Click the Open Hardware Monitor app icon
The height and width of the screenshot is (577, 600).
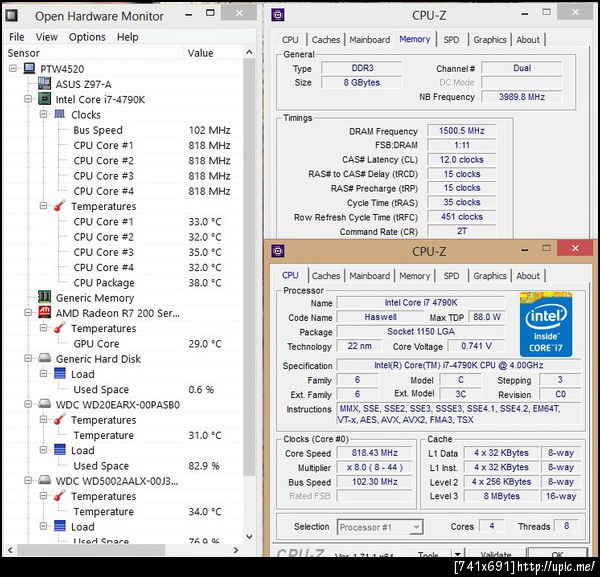pyautogui.click(x=11, y=15)
